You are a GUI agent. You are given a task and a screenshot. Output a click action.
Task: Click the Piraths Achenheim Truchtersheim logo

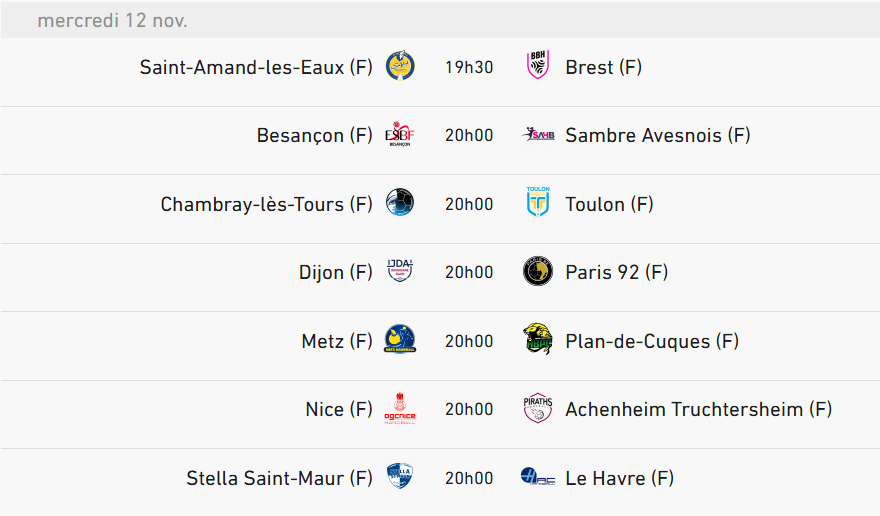point(538,408)
